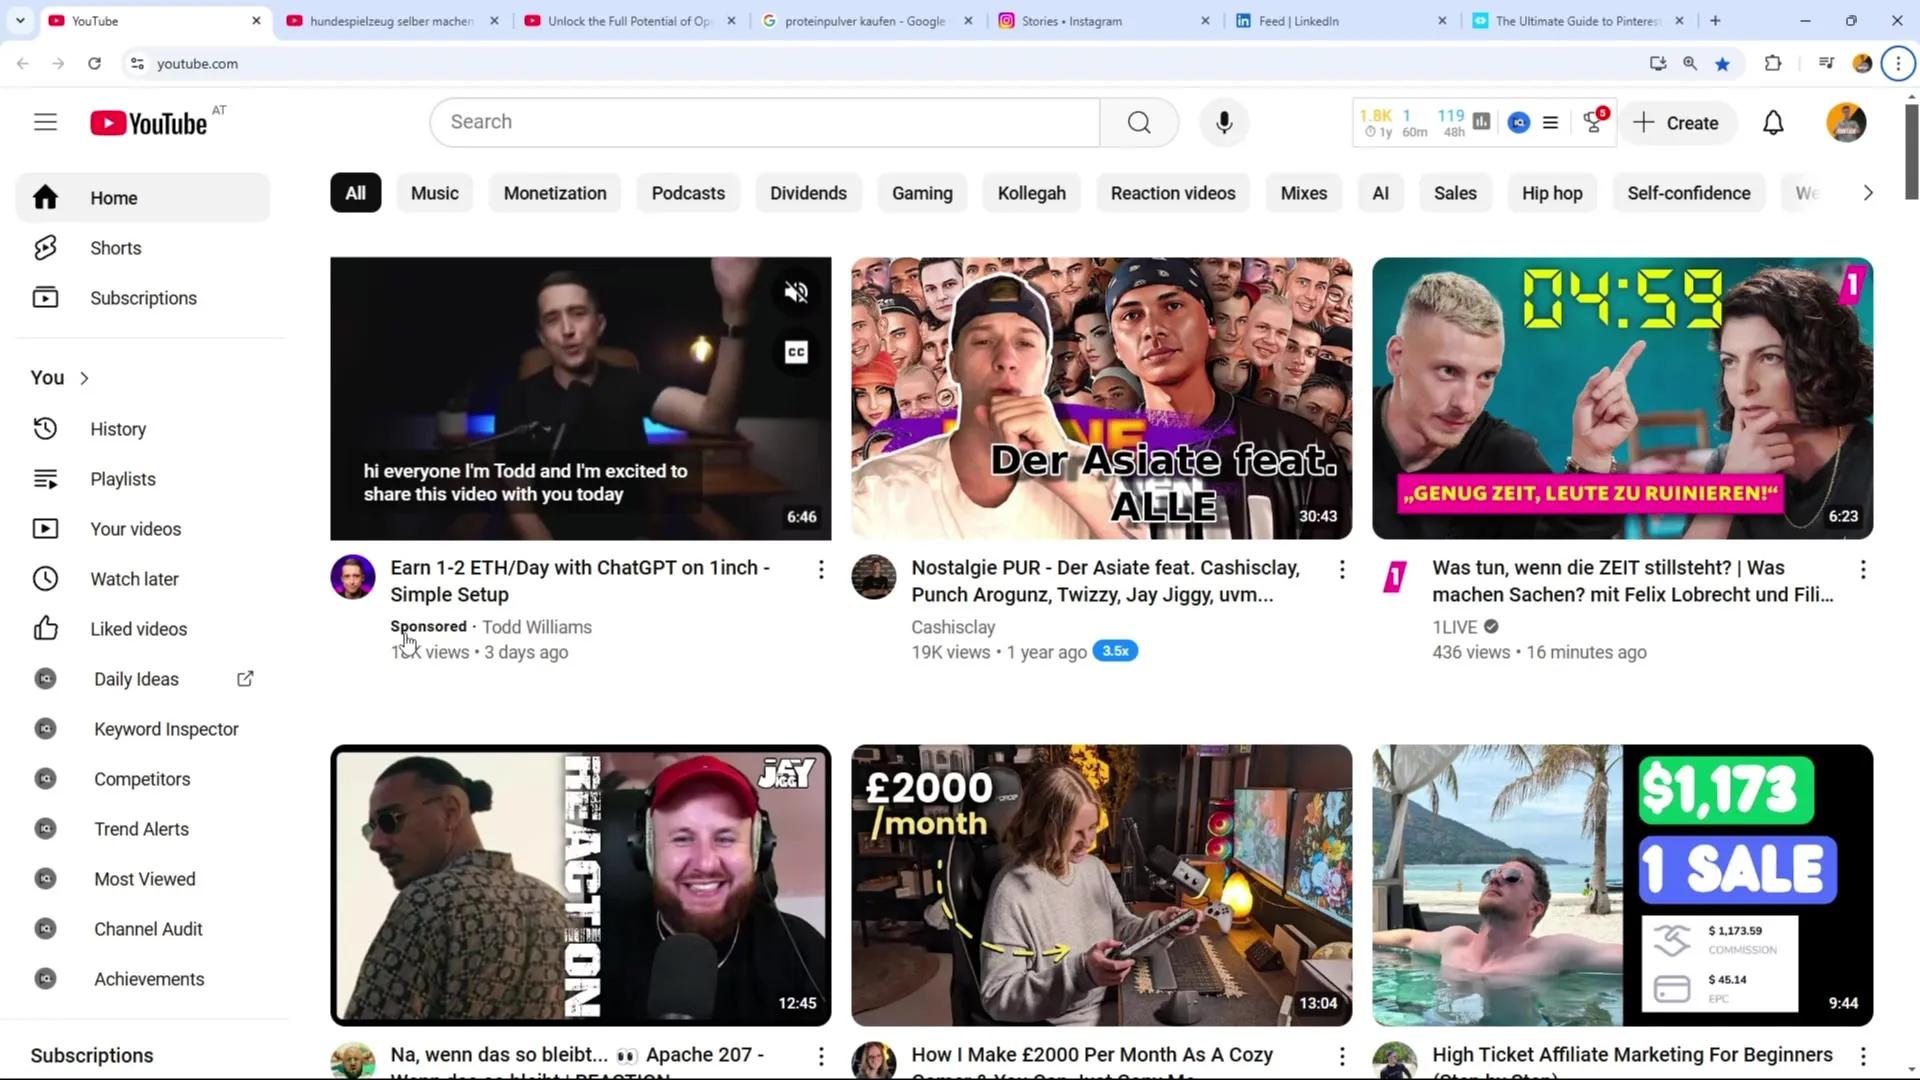Open options for Nostalgie PUR video
Image resolution: width=1920 pixels, height=1080 pixels.
click(x=1342, y=569)
